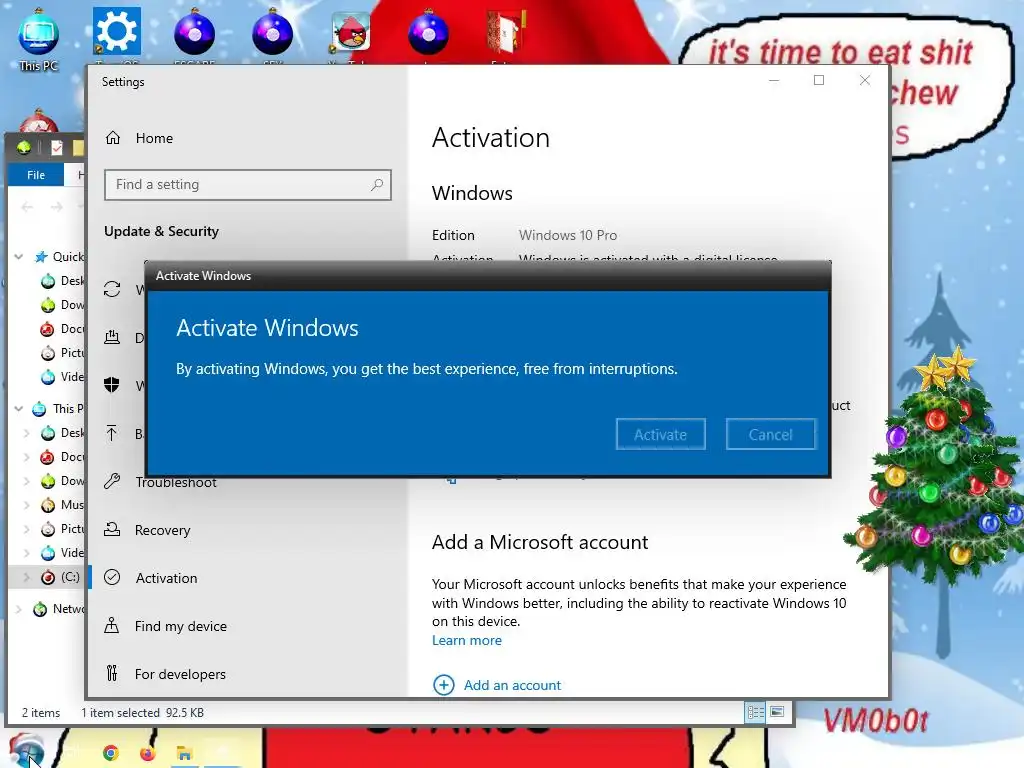Expand Documents under This PC in Explorer
The image size is (1024, 768).
[27, 457]
